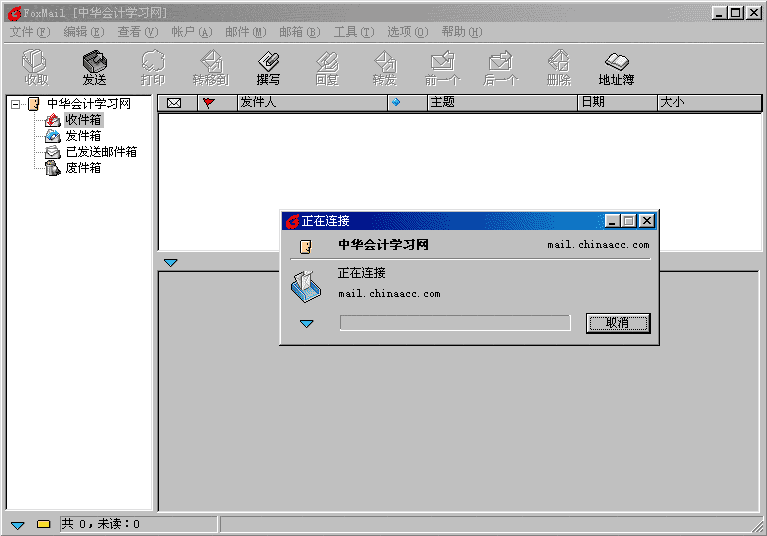Click the 转发 (forward) toolbar icon
Image resolution: width=767 pixels, height=536 pixels.
tap(385, 67)
